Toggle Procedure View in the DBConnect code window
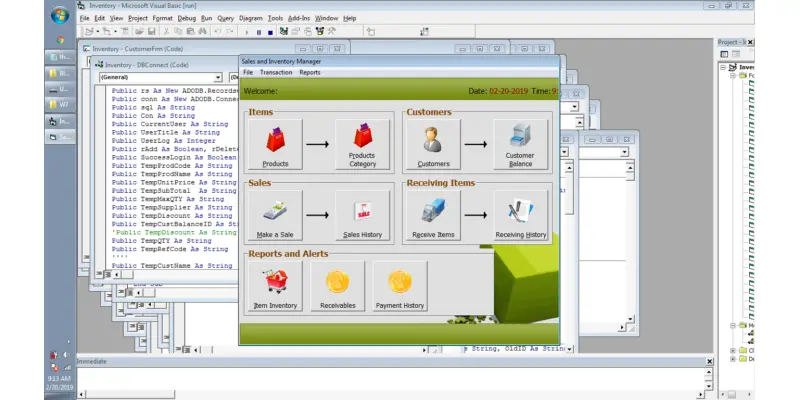This screenshot has width=800, height=400. pyautogui.click(x=99, y=274)
